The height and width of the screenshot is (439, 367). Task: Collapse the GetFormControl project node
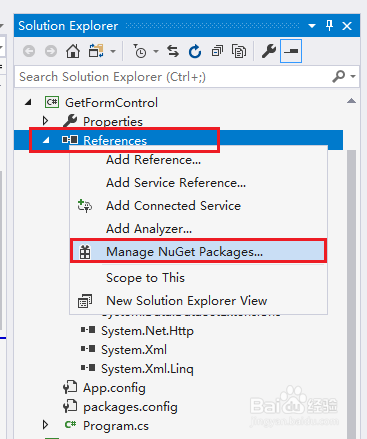(29, 102)
